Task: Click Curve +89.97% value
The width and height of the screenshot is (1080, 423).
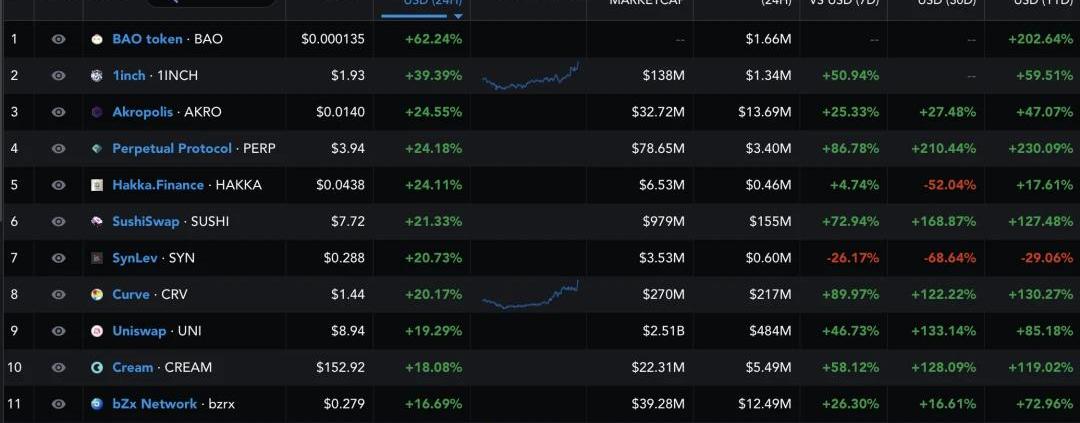Action: (851, 295)
